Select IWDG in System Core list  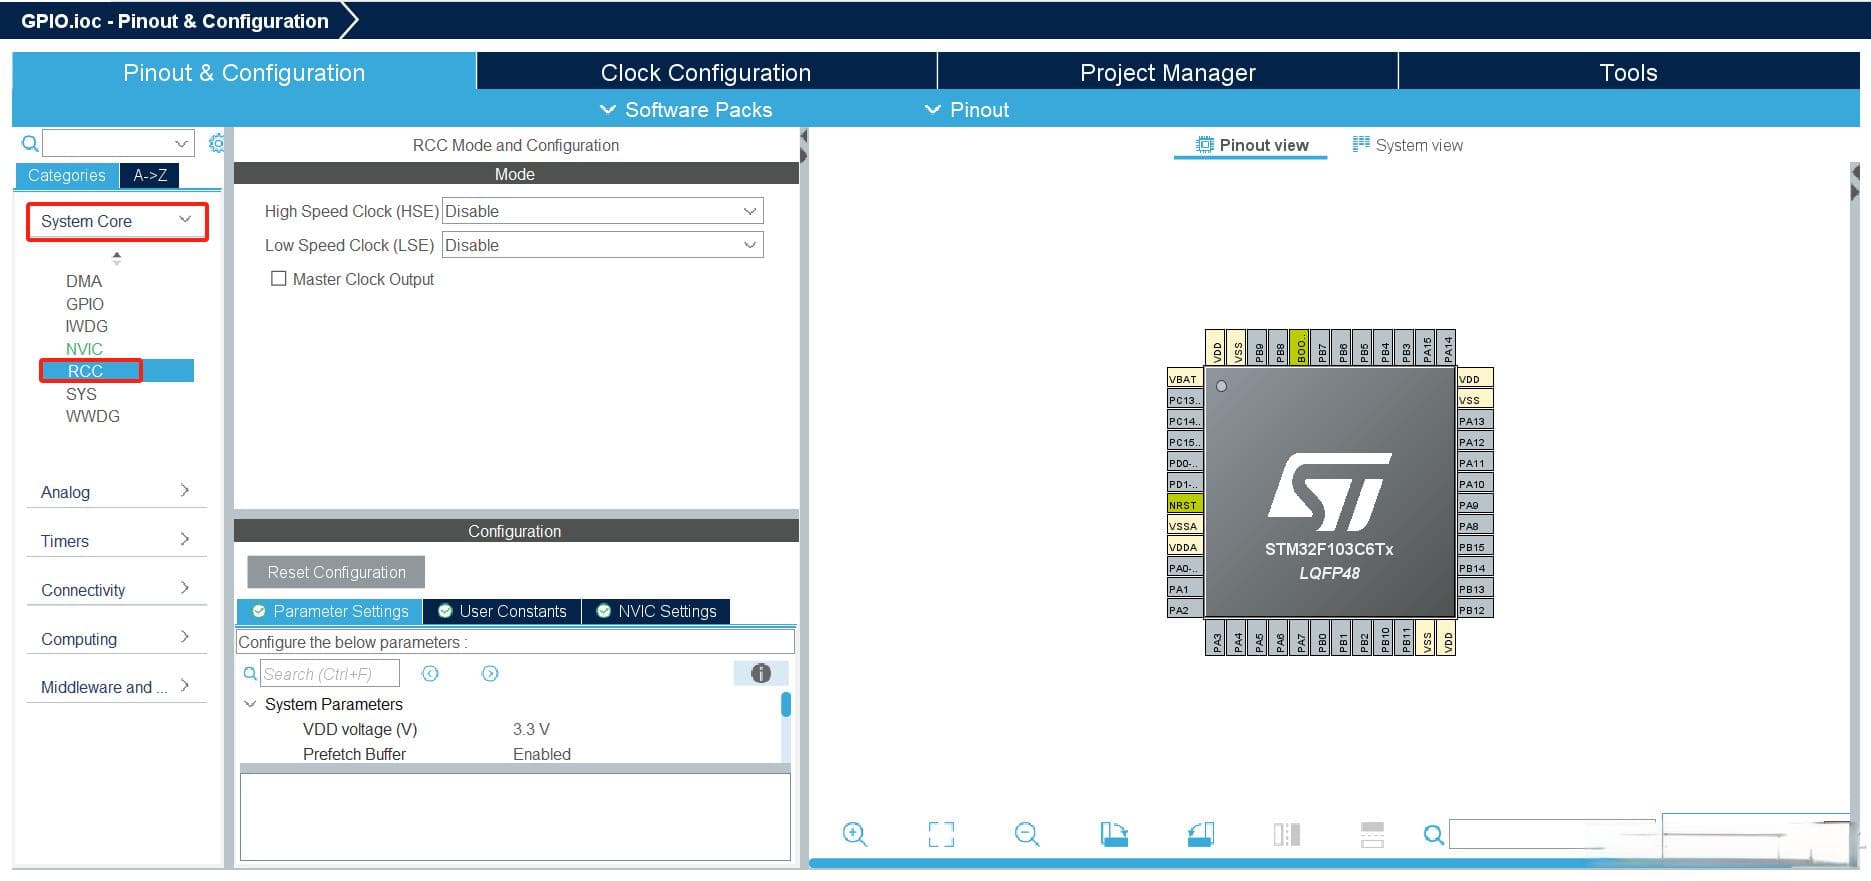(87, 326)
